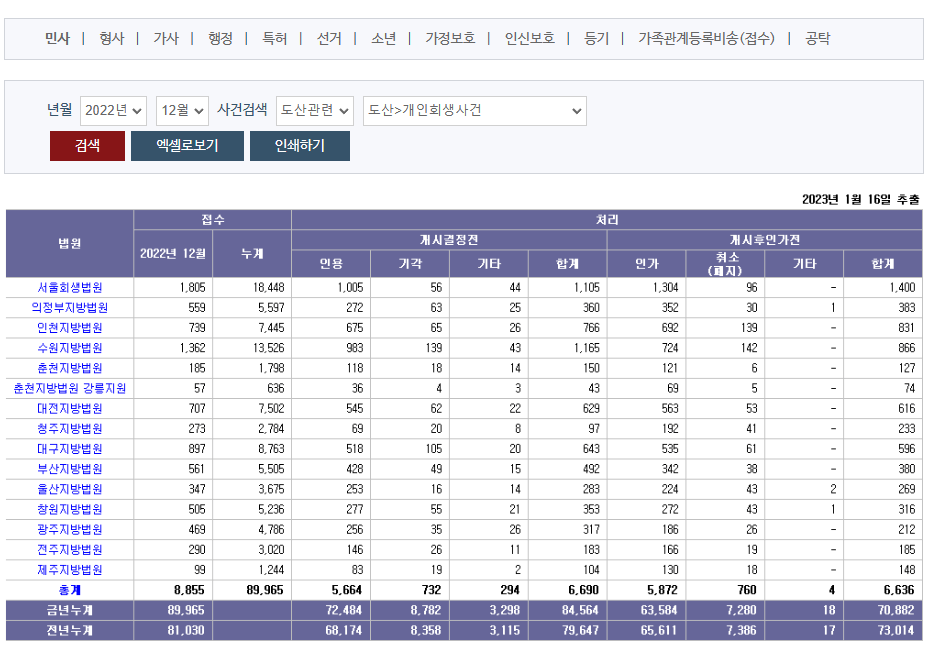Click the 총계 row label
931x652 pixels.
point(69,590)
